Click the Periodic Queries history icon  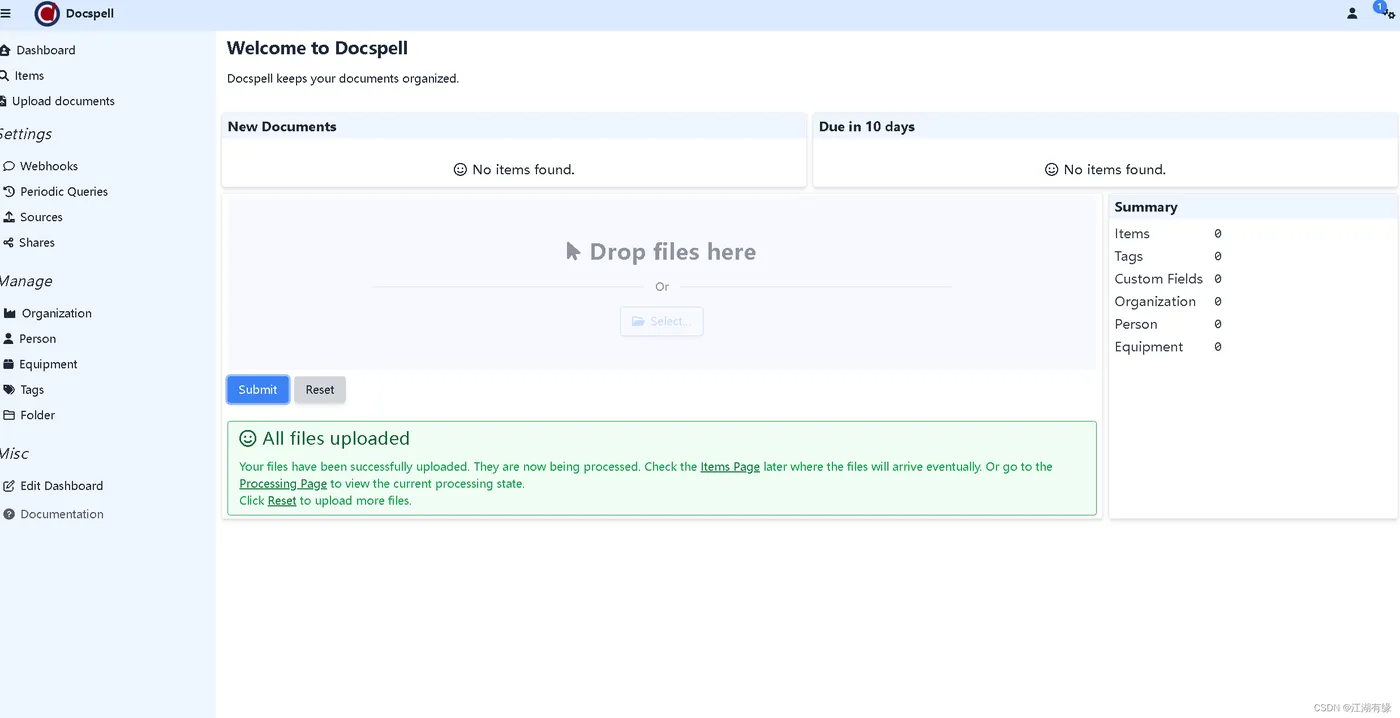(x=9, y=192)
